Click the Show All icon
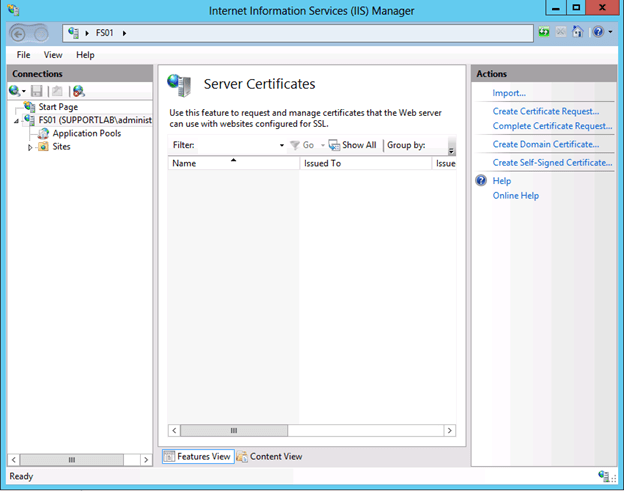The width and height of the screenshot is (624, 491). click(334, 145)
